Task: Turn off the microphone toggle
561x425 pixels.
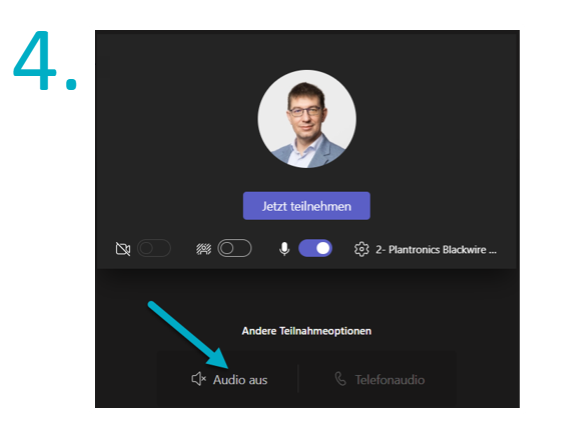Action: [x=315, y=248]
